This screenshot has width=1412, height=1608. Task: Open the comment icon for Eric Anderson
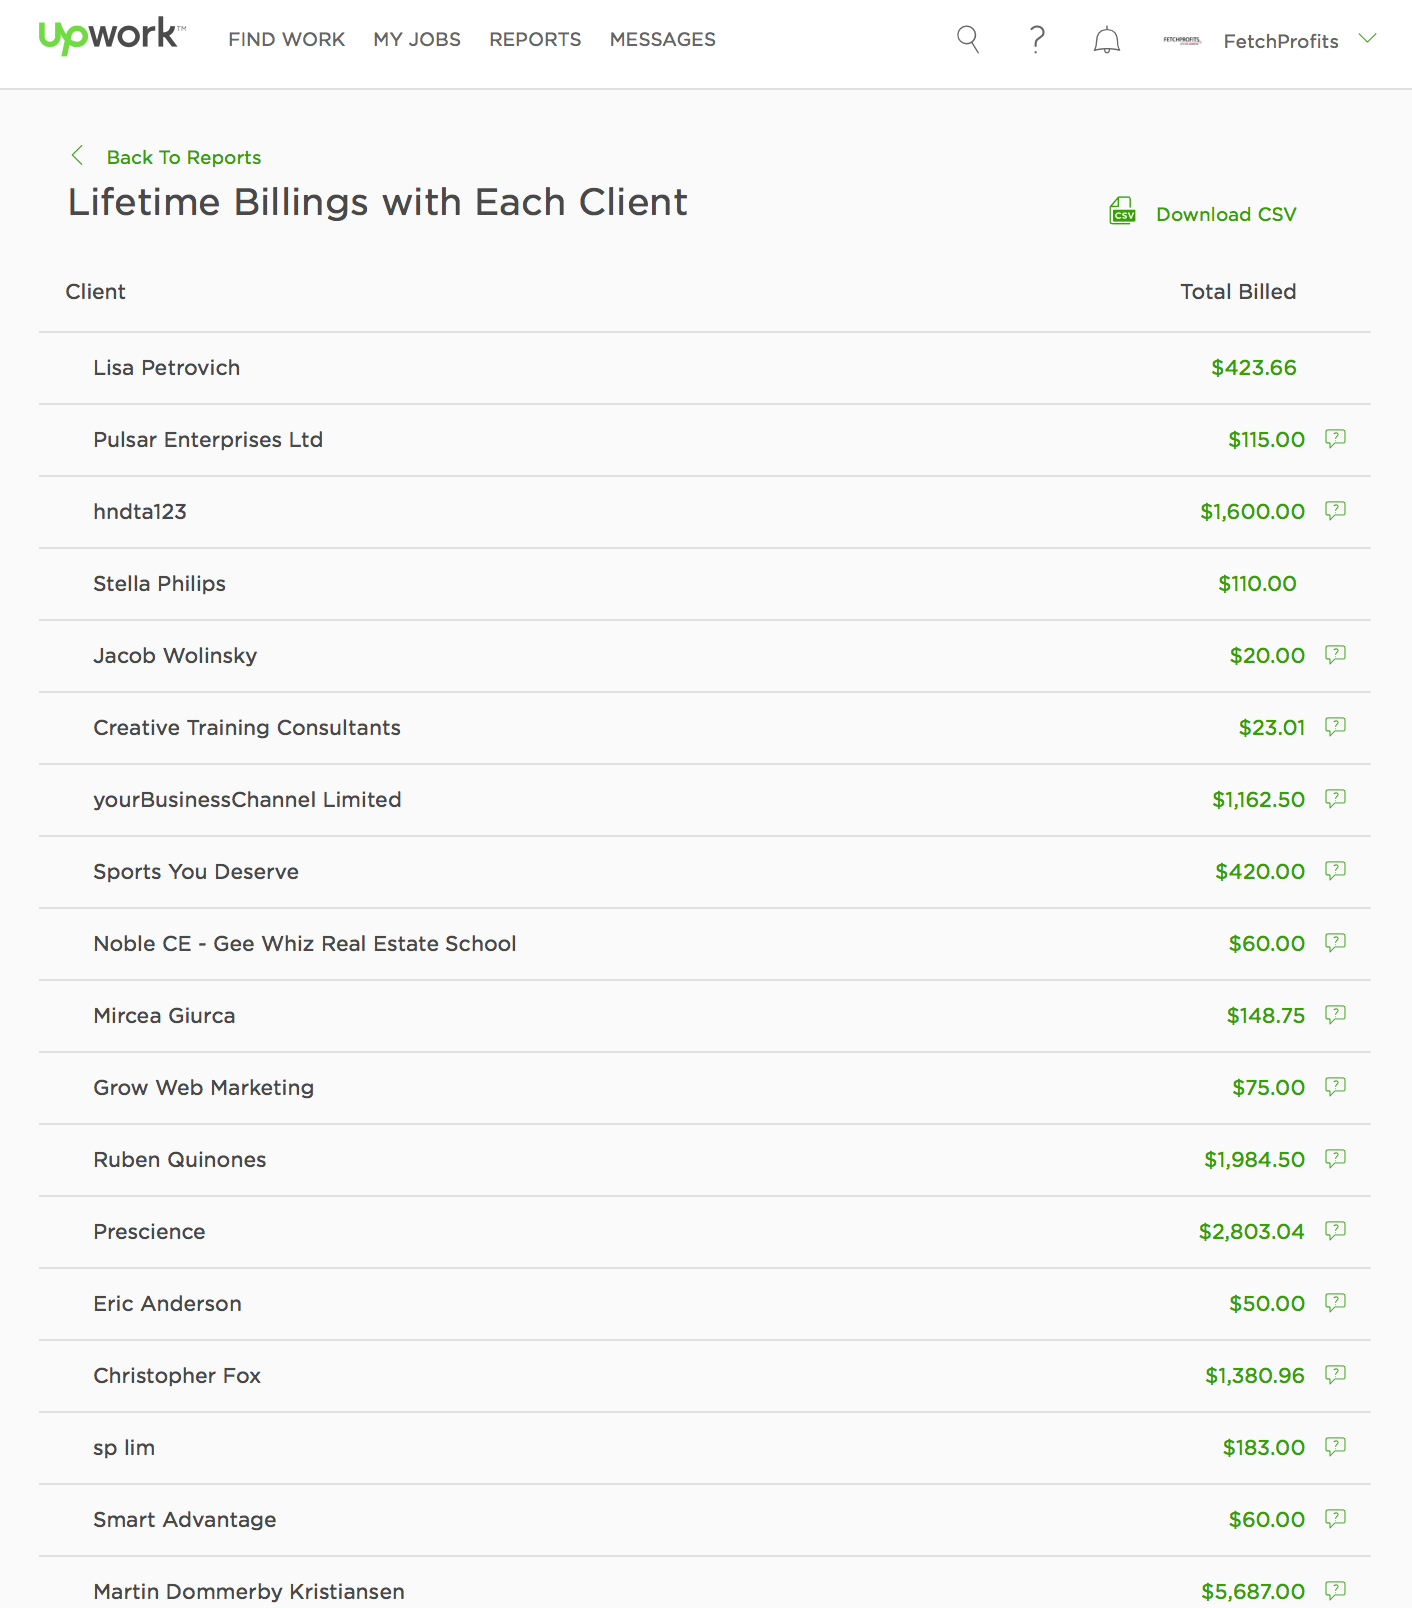coord(1335,1302)
